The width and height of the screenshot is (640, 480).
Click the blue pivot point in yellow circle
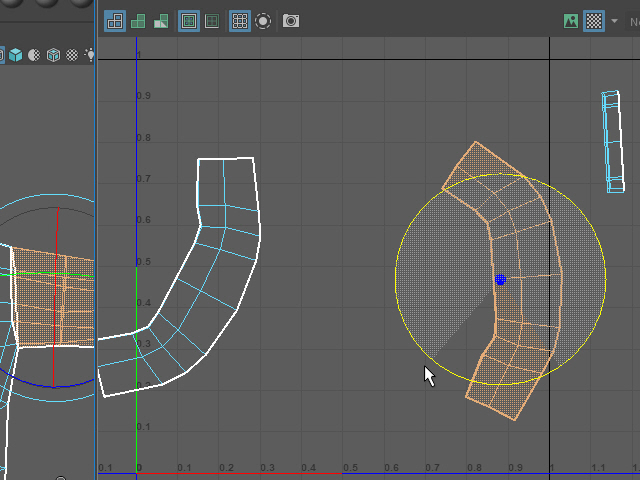pos(500,281)
